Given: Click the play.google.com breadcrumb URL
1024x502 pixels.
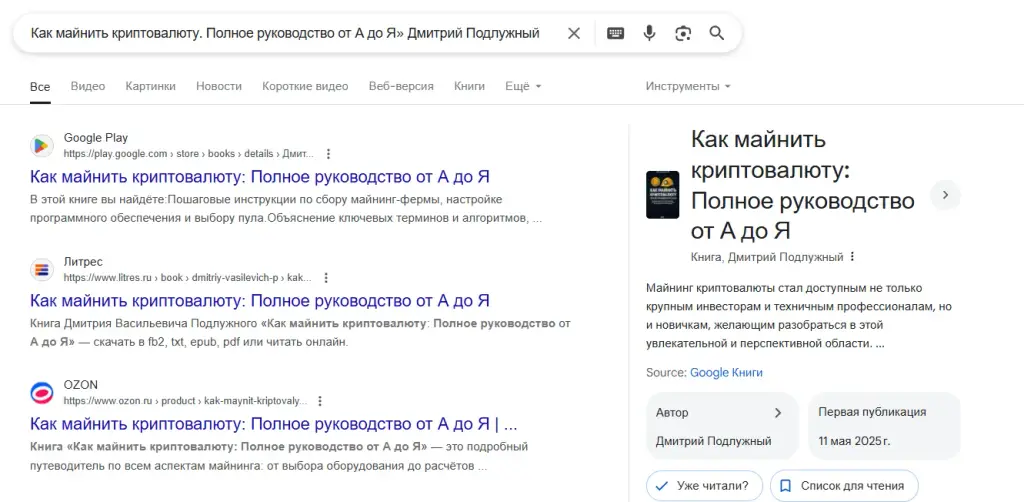Looking at the screenshot, I should tap(189, 154).
